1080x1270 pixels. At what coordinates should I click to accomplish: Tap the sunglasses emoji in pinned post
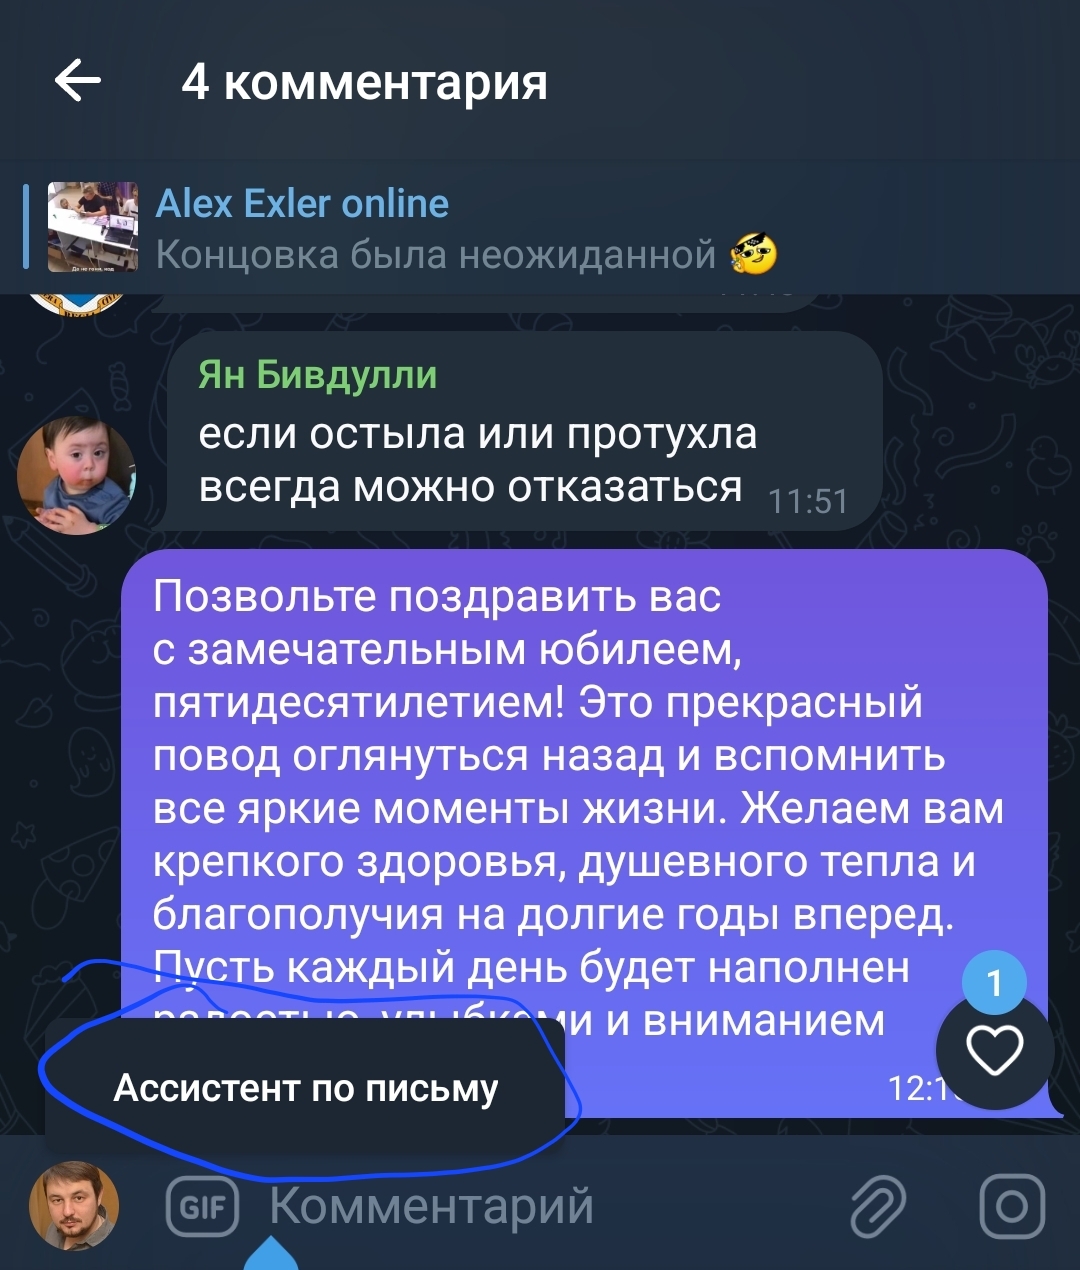(753, 254)
